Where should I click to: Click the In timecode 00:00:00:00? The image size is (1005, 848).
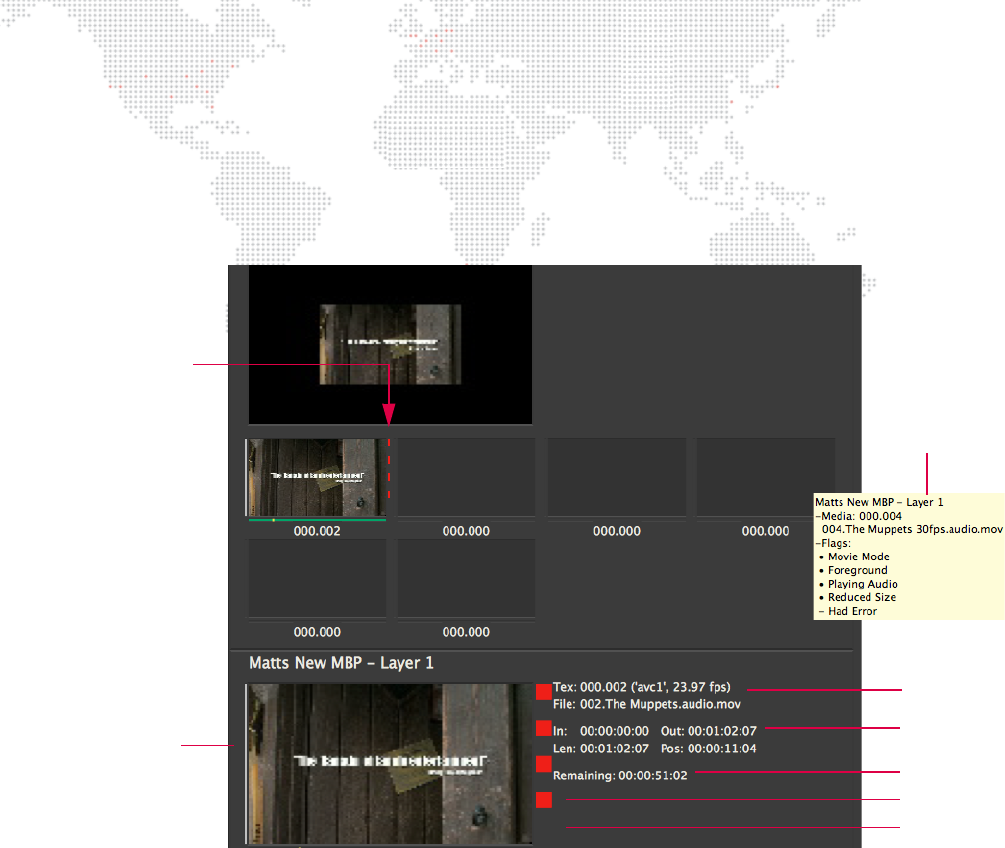pos(614,731)
